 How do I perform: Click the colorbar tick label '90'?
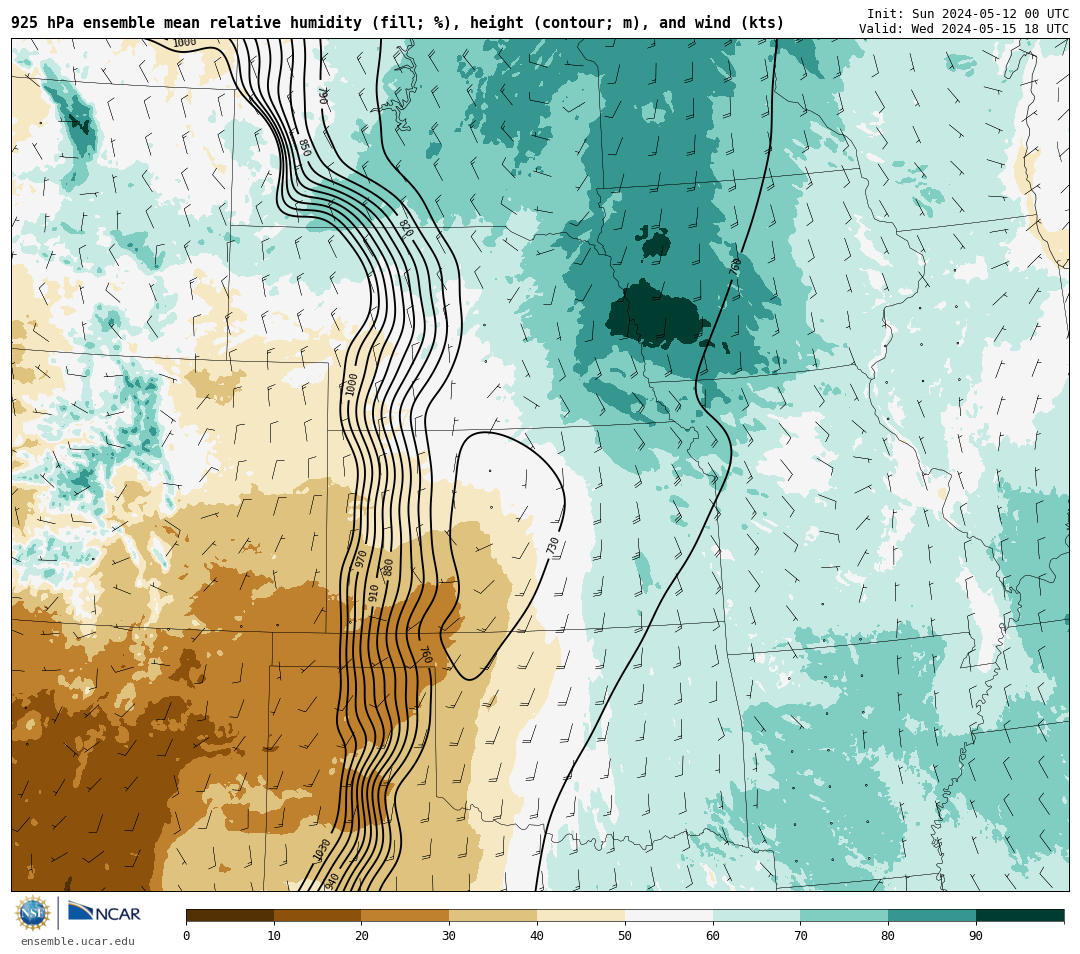tap(976, 935)
